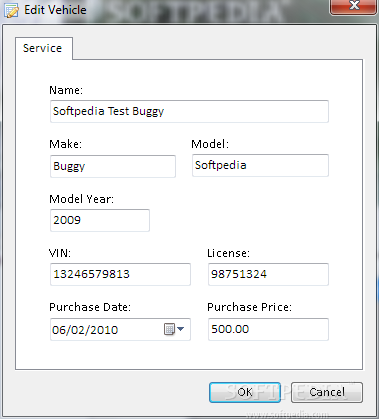Screen dimensions: 379x419
Task: Click the Model Year field showing 2009
Action: pos(100,220)
